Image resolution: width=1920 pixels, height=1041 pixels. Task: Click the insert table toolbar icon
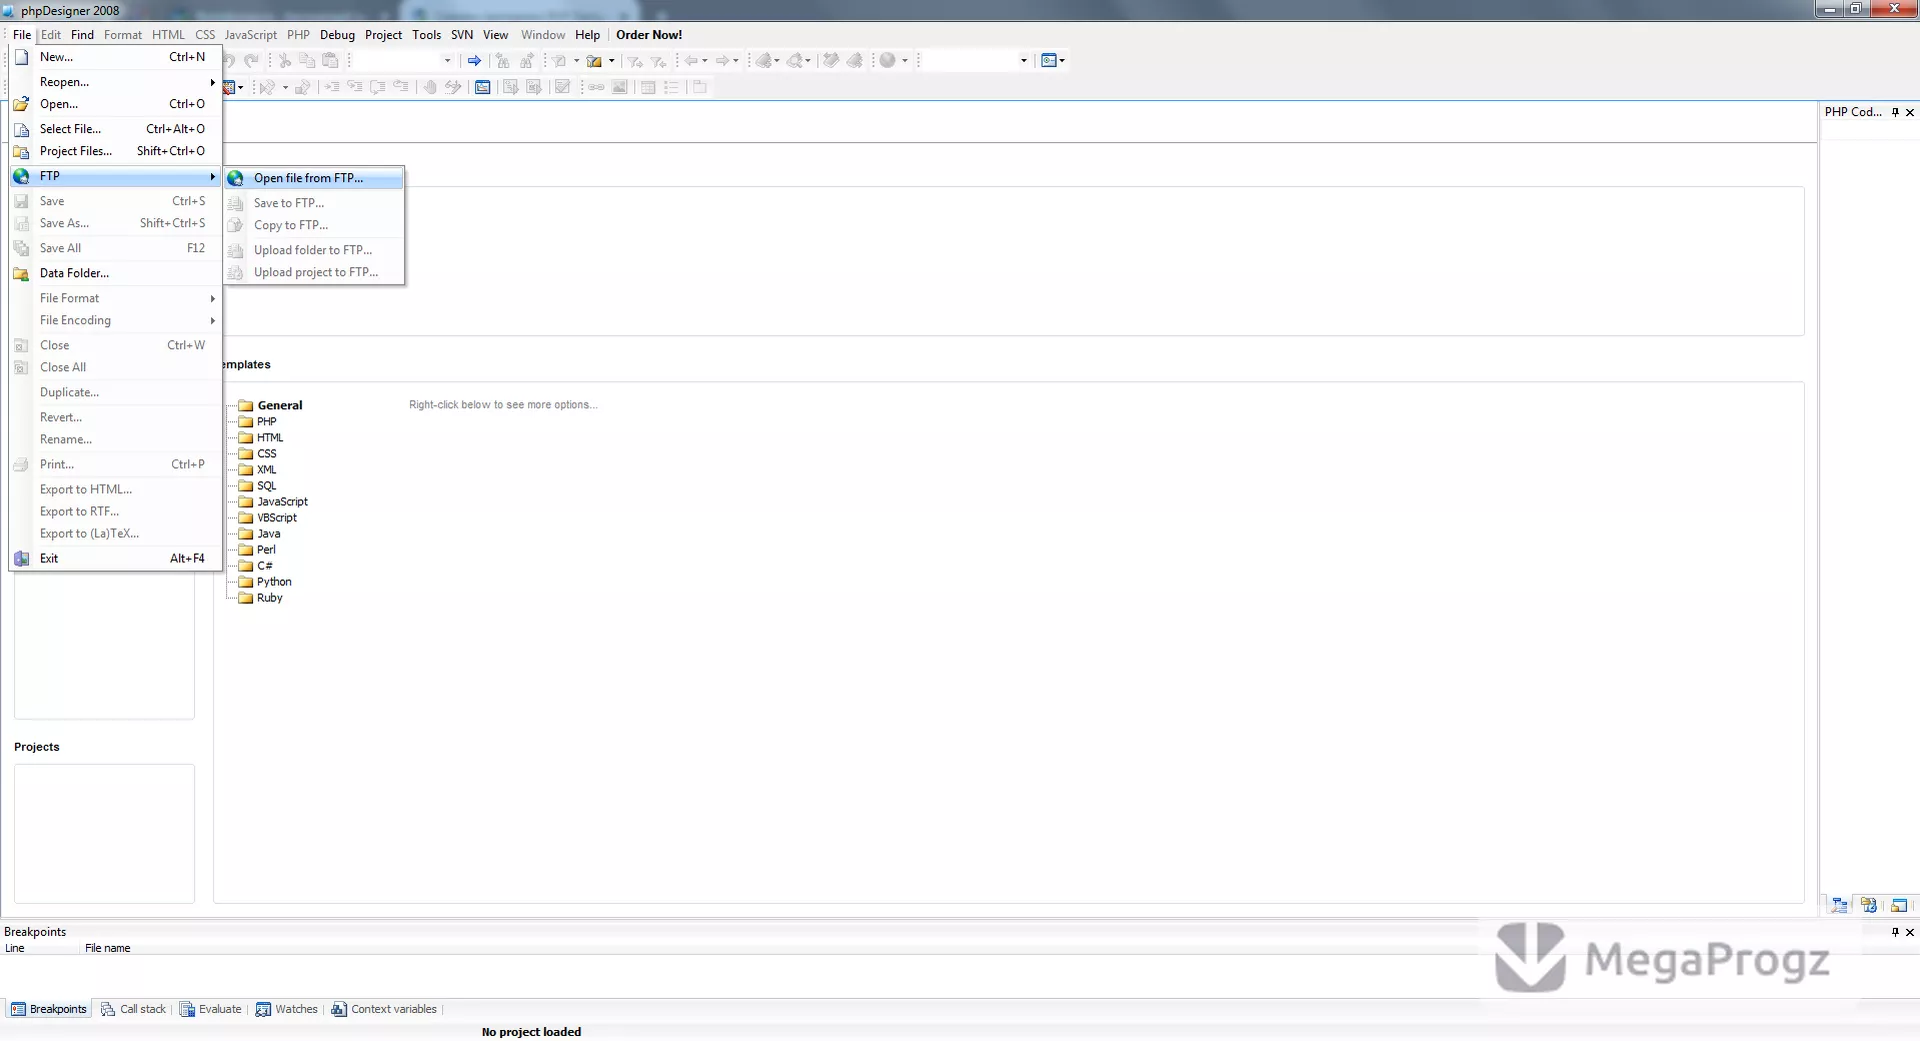click(648, 87)
